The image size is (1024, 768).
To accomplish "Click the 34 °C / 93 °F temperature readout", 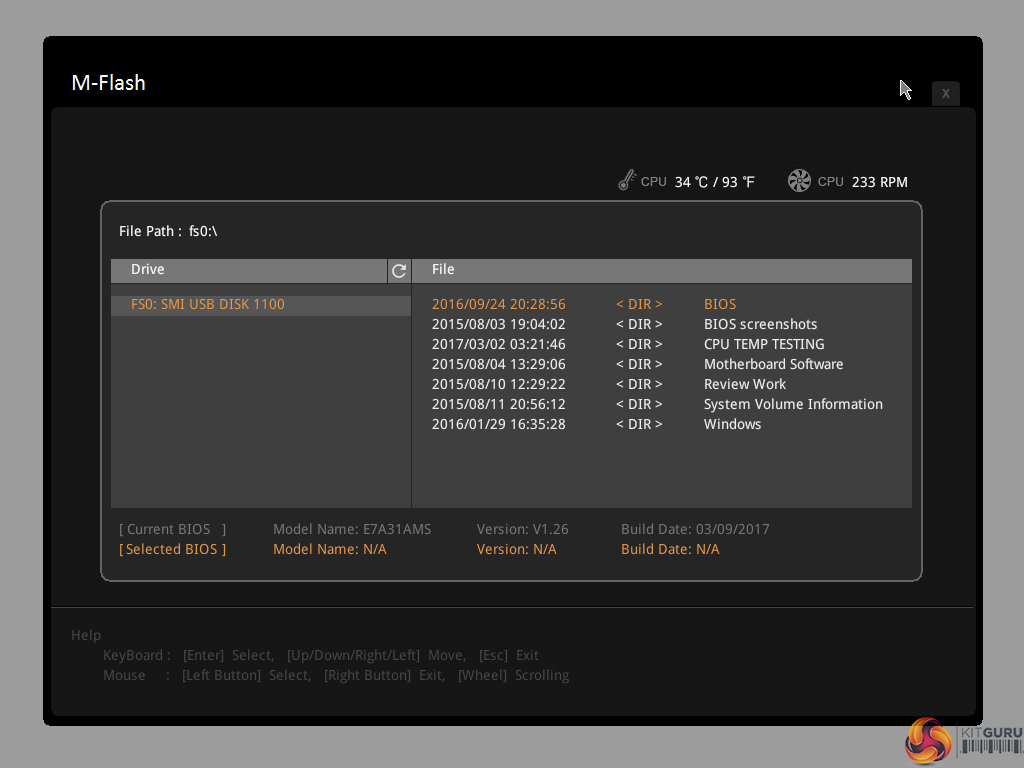I will 714,182.
